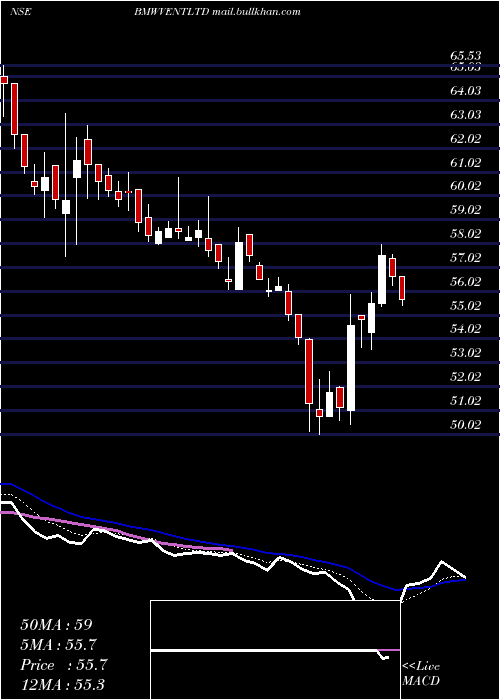
Task: Click the 54.02 price axis label
Action: [x=466, y=329]
